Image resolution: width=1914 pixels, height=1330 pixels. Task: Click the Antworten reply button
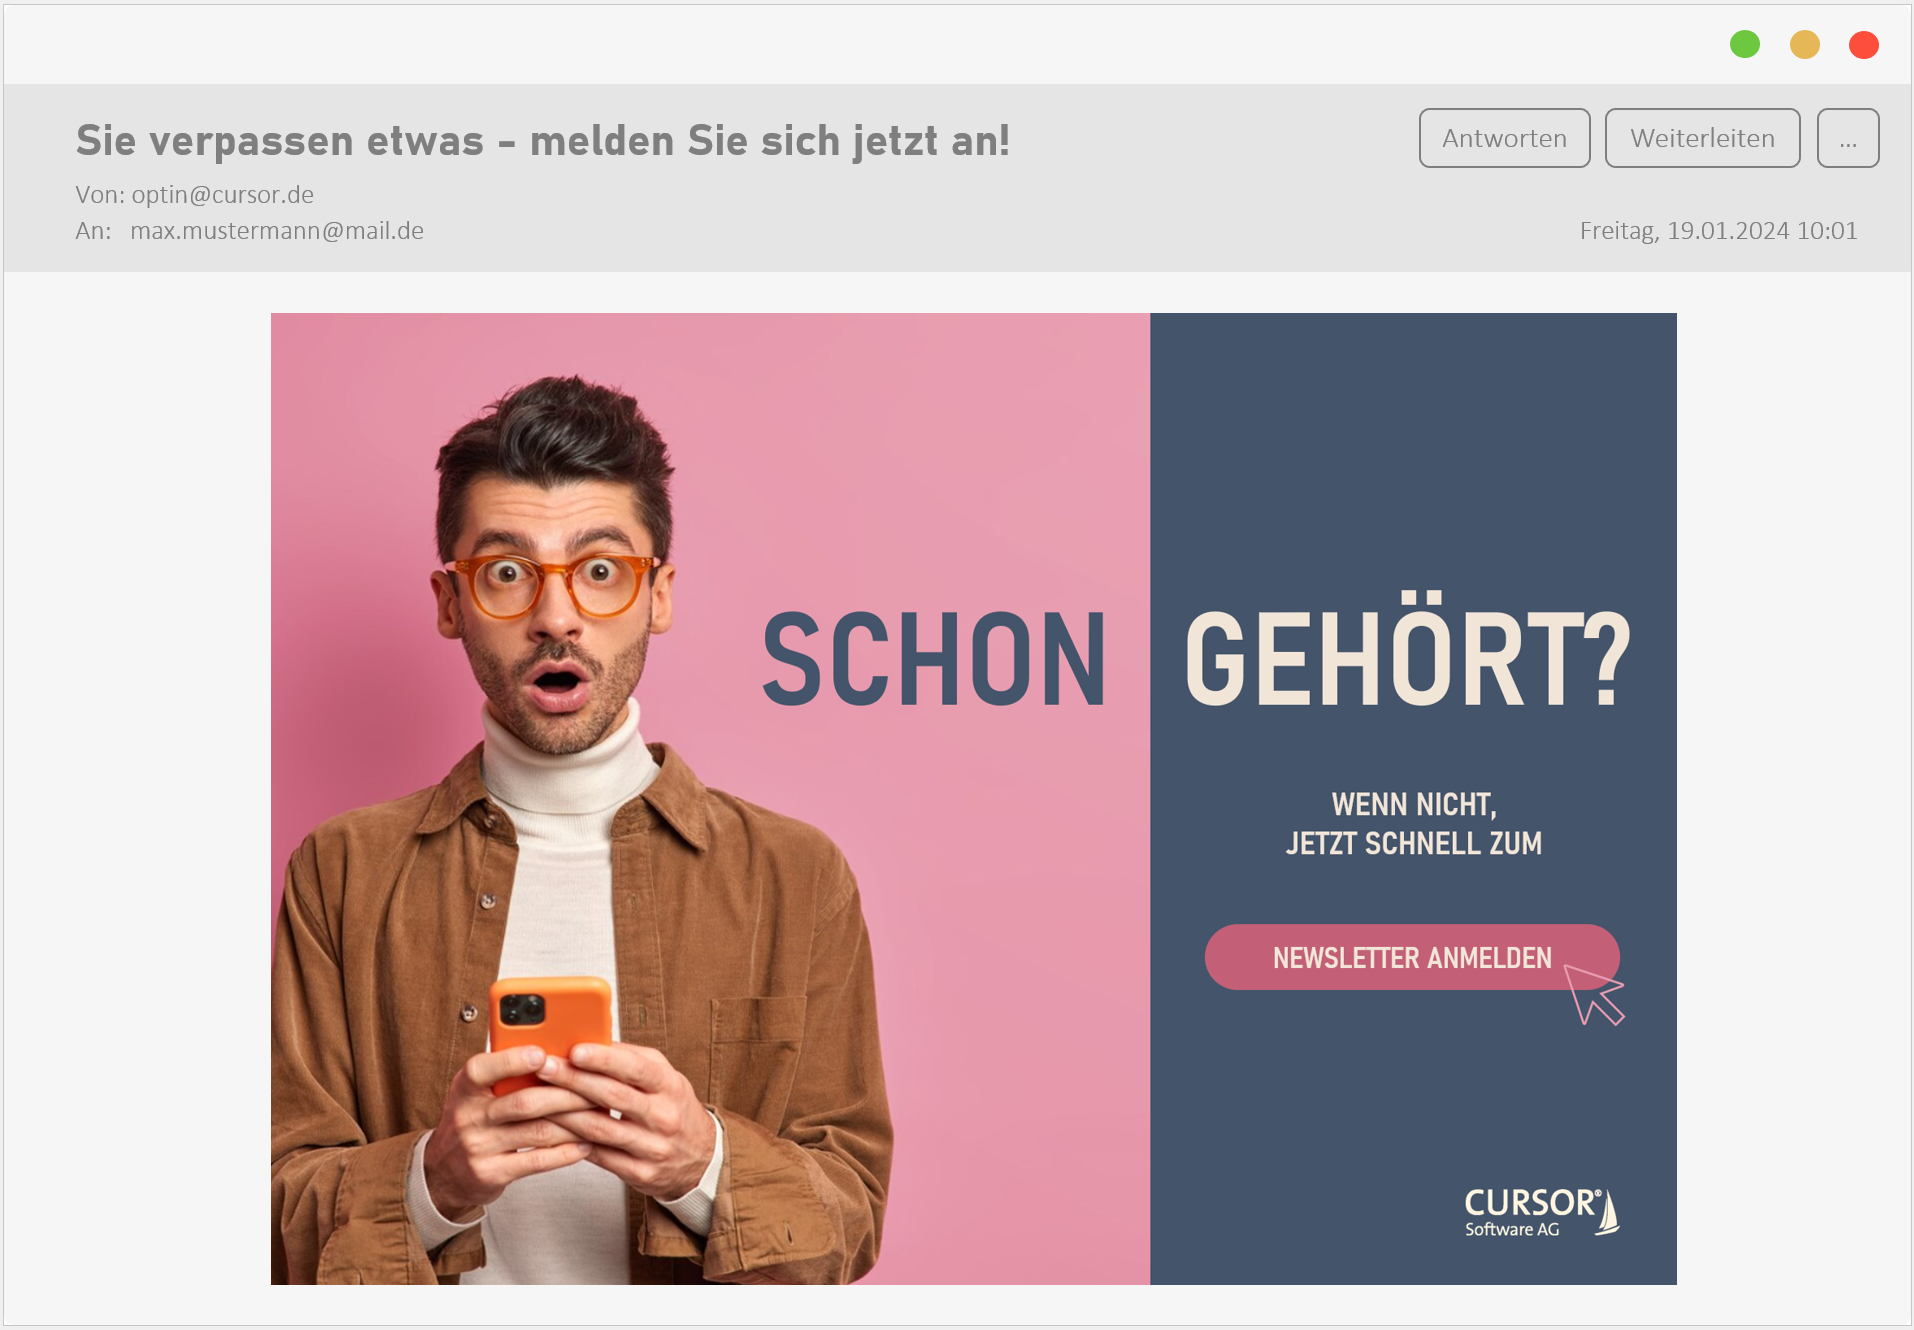click(x=1504, y=138)
